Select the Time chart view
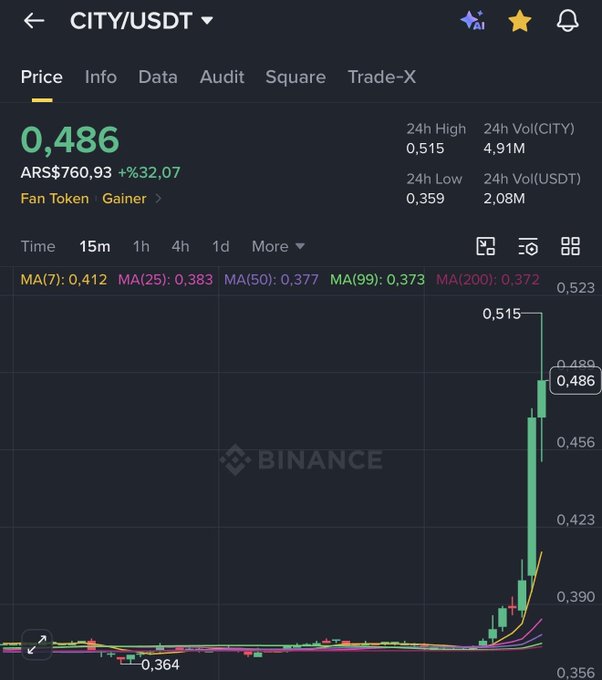 point(38,246)
